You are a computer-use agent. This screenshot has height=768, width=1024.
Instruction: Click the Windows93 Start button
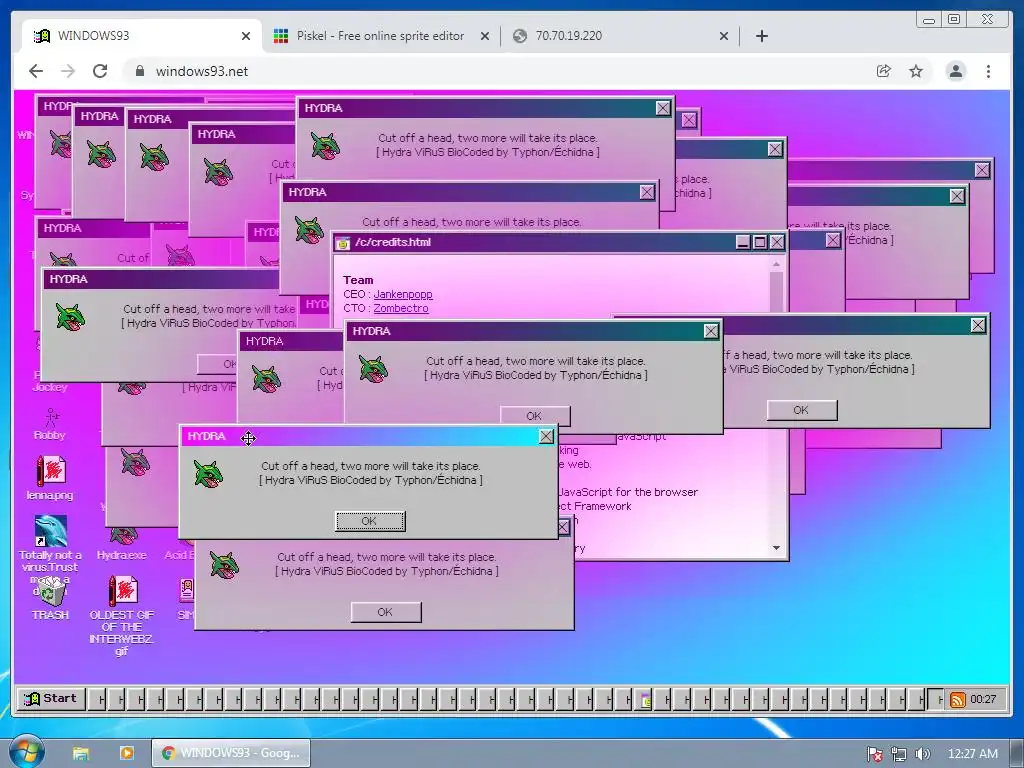[50, 698]
